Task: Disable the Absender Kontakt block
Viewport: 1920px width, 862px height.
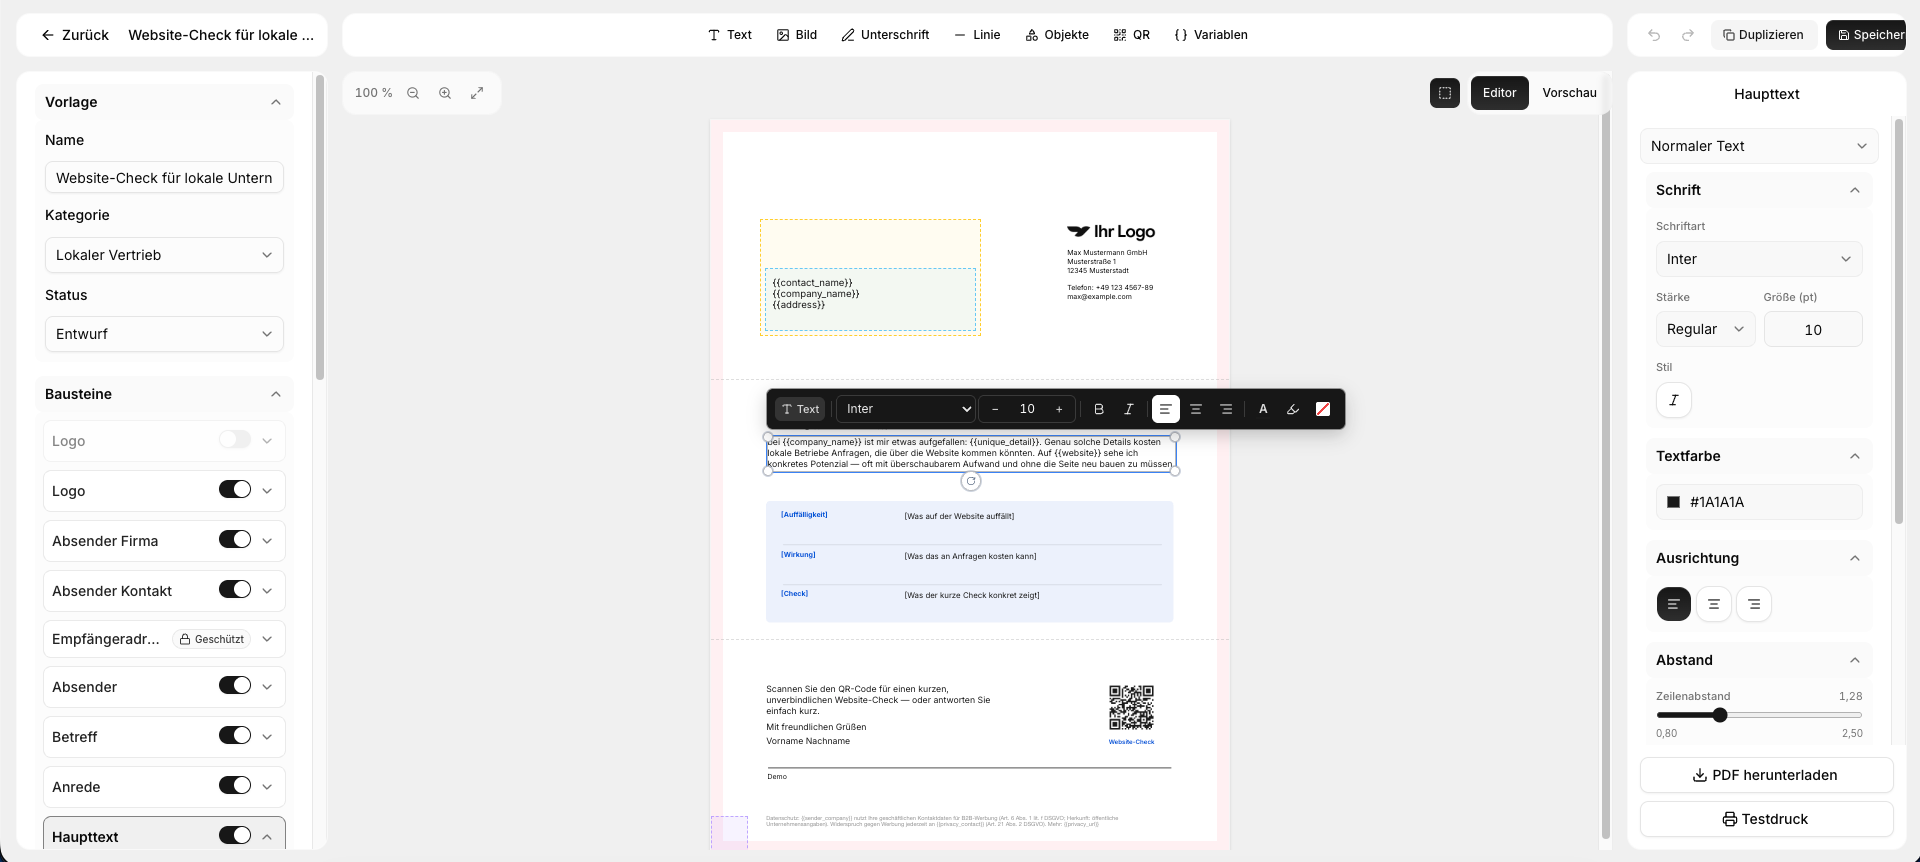Action: (x=235, y=589)
